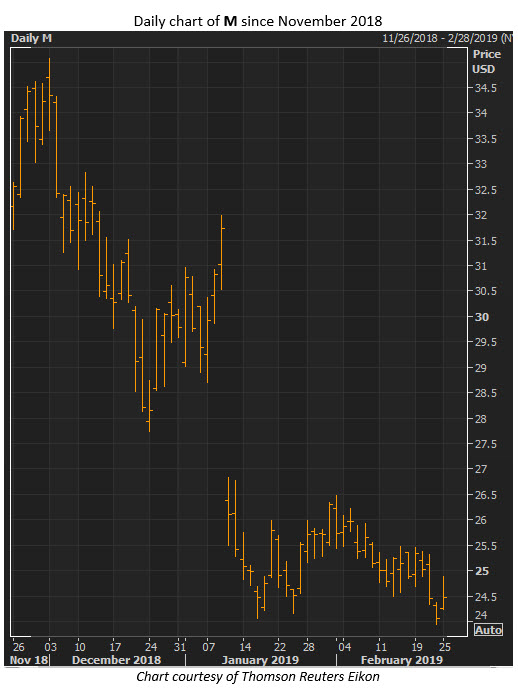Click the Price USD axis header

pyautogui.click(x=486, y=61)
